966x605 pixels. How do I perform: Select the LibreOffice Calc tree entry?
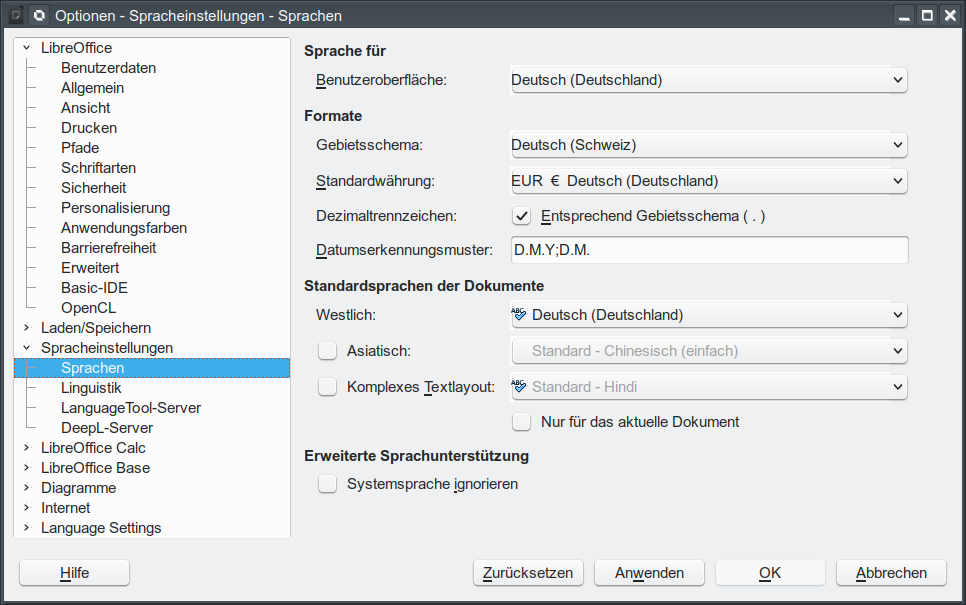(x=93, y=448)
